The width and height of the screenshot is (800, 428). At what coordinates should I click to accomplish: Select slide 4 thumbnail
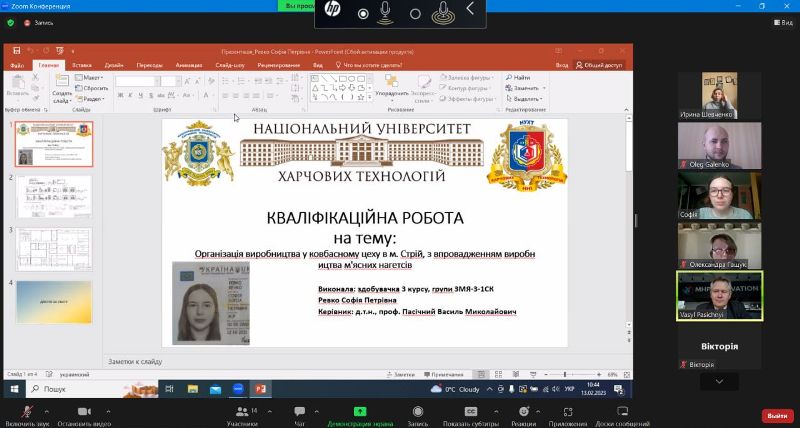[54, 301]
